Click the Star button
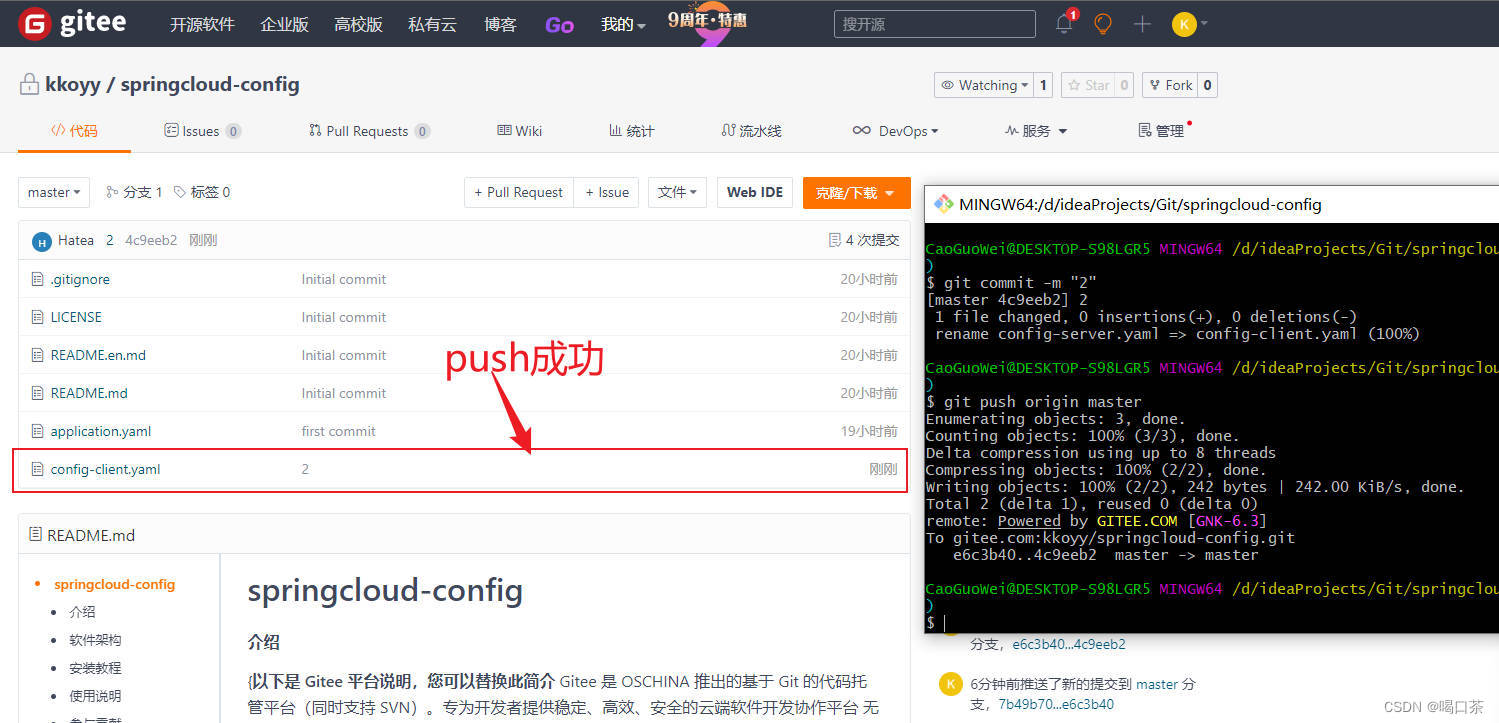Screen dimensions: 1499x723 point(1087,85)
